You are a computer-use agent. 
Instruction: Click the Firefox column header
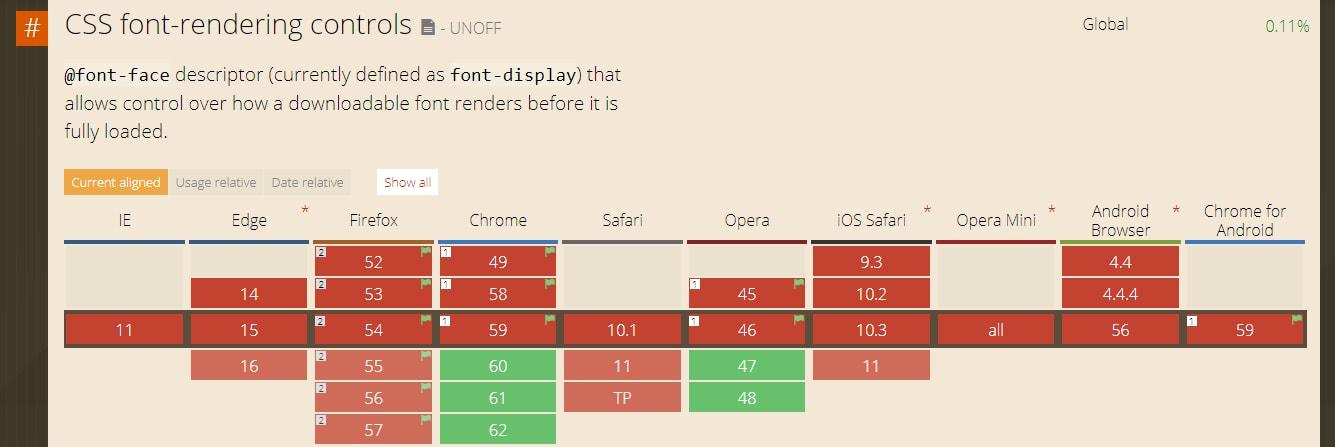pos(373,220)
